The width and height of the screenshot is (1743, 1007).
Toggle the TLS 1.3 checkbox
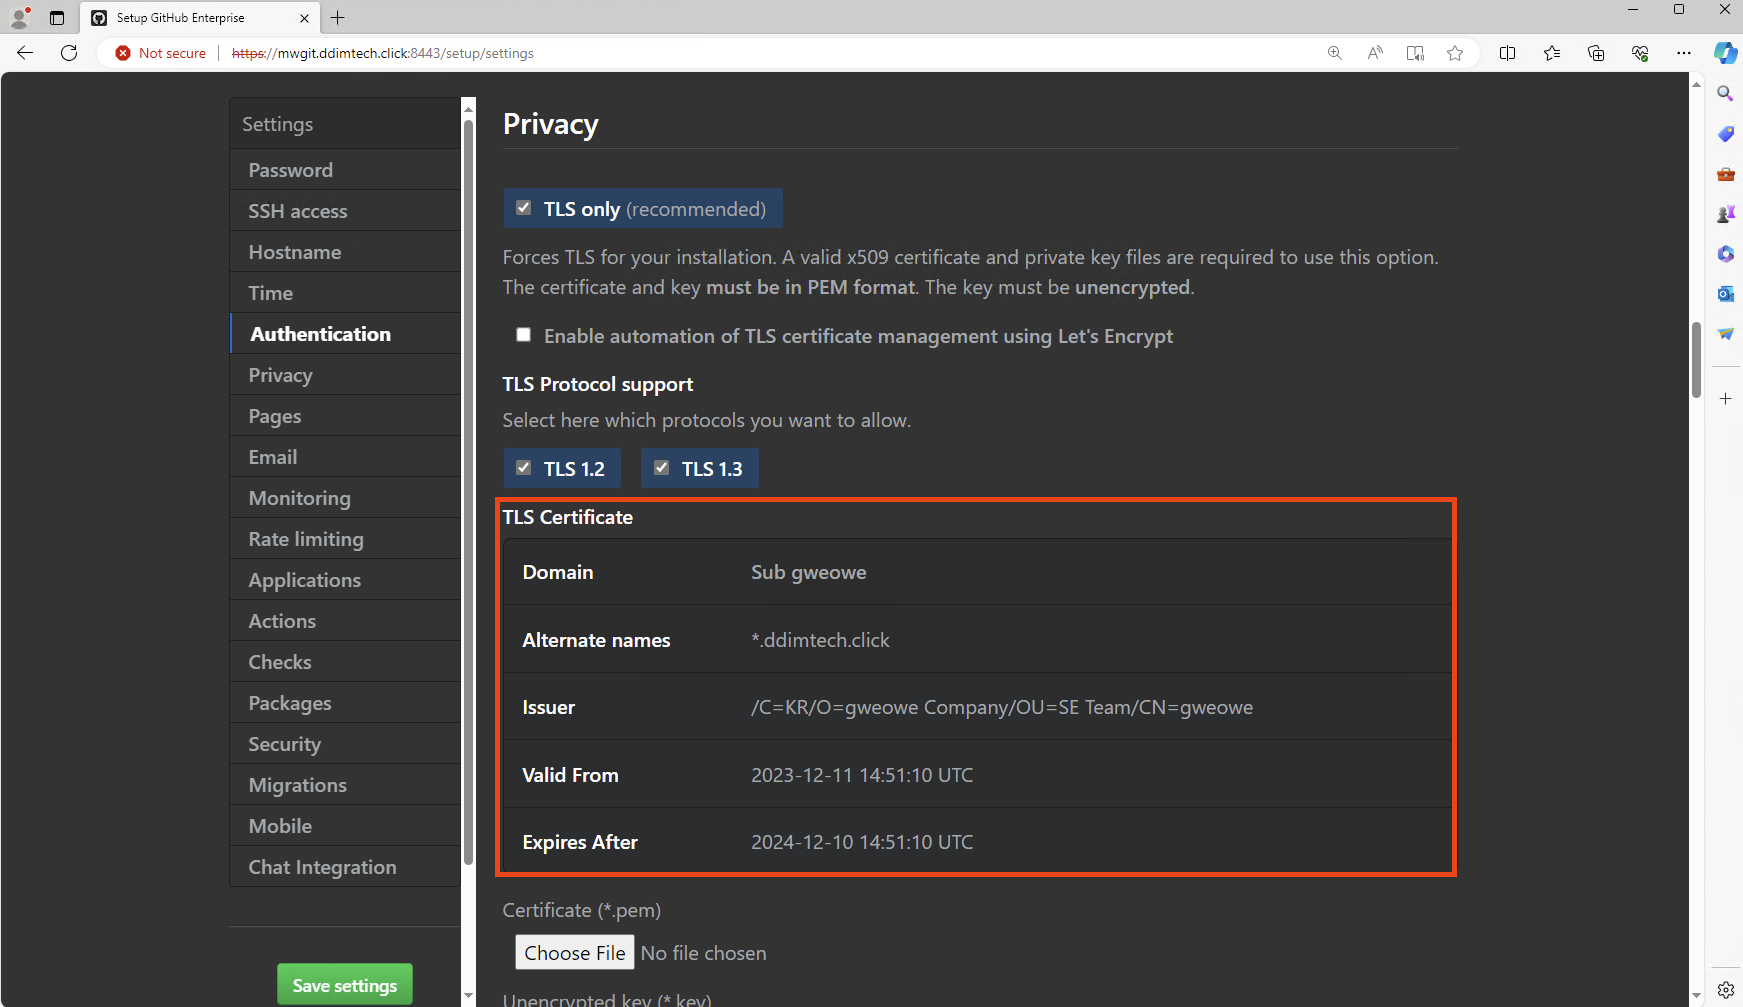click(661, 468)
